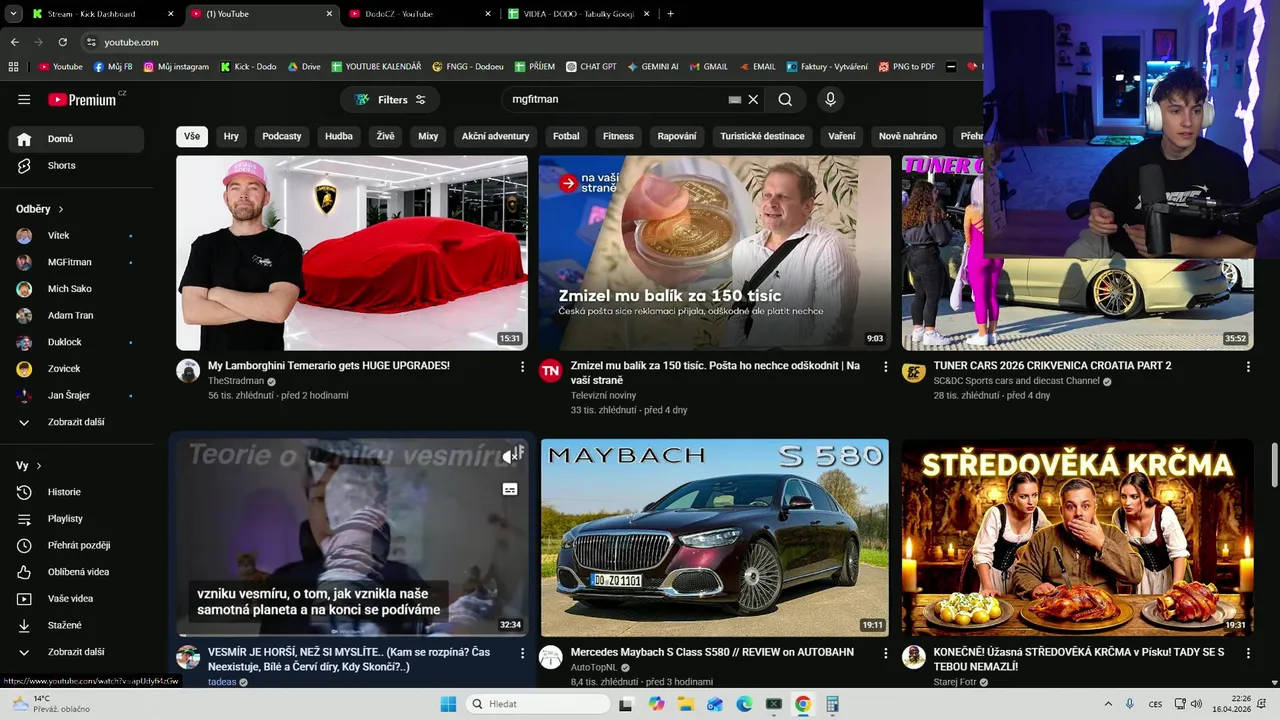The image size is (1280, 720).
Task: Select the Vaření filter chip
Action: pos(842,136)
